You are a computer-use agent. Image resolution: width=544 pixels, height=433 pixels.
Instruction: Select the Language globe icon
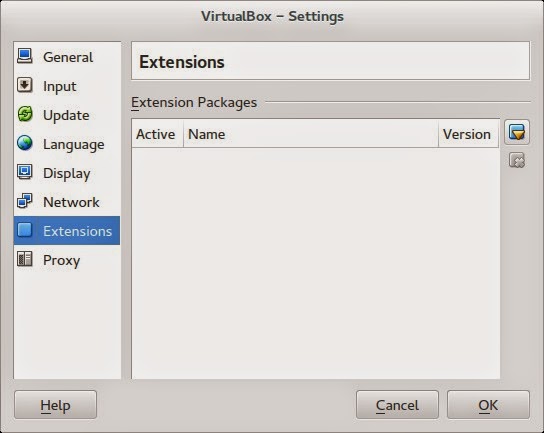25,143
